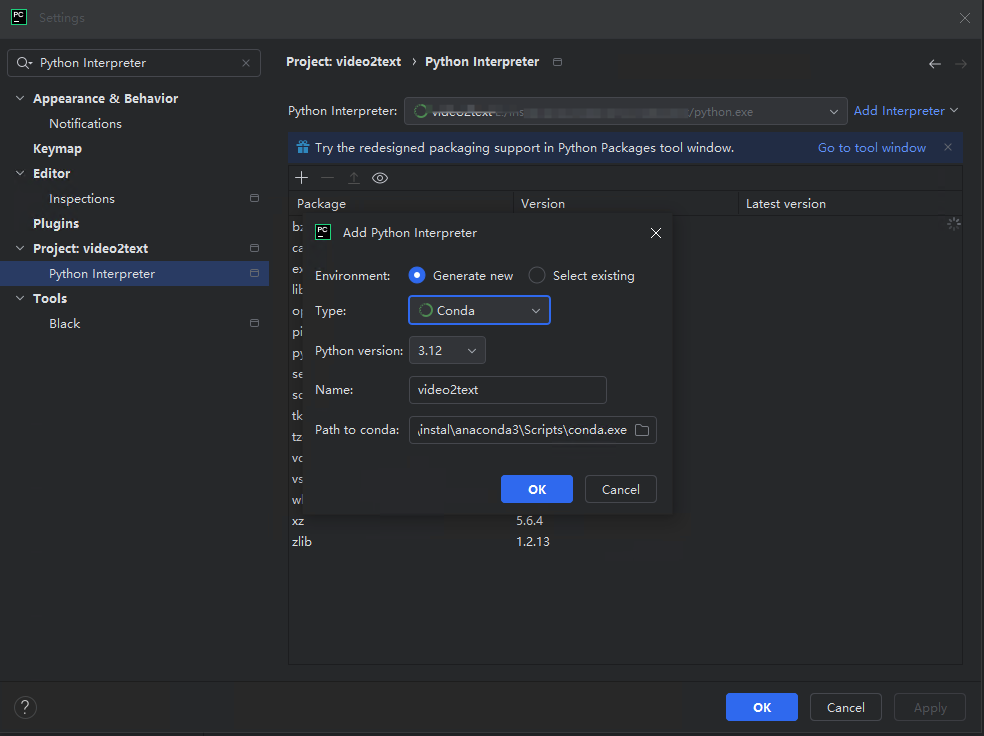
Task: Click the settings search field
Action: [134, 63]
